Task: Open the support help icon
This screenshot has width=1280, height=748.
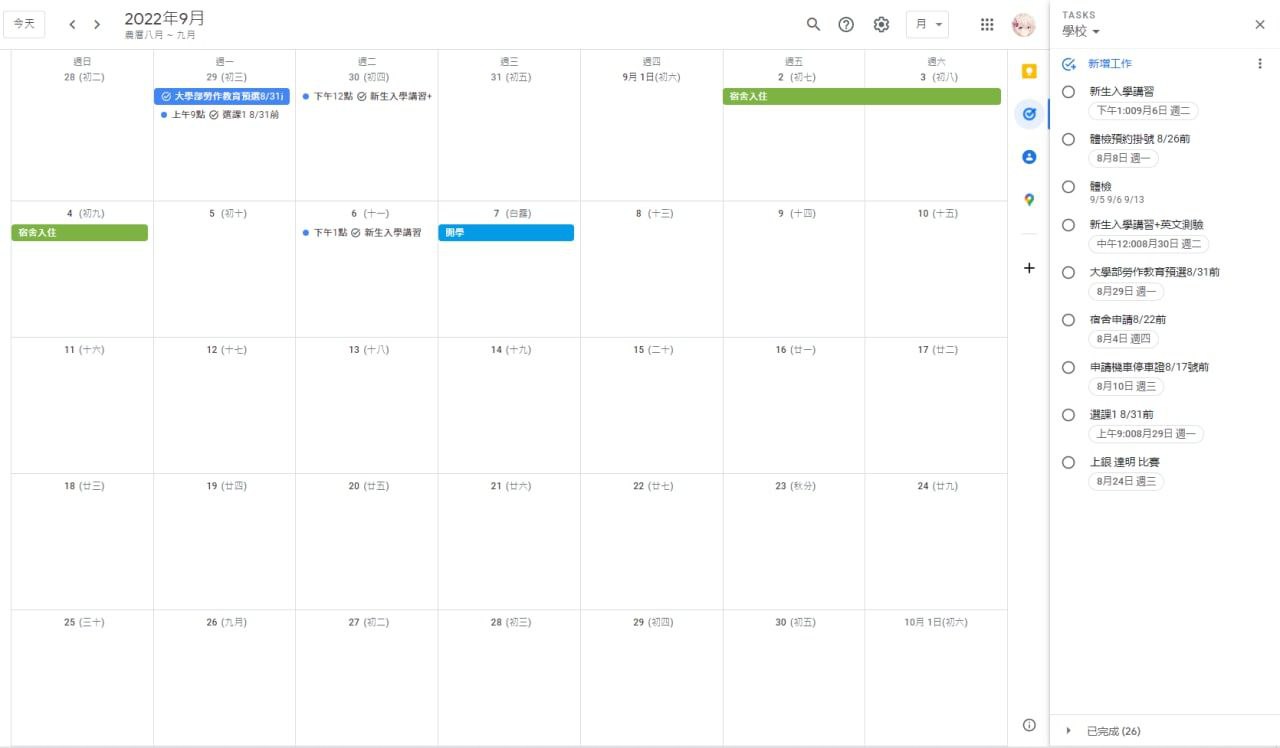Action: 846,24
